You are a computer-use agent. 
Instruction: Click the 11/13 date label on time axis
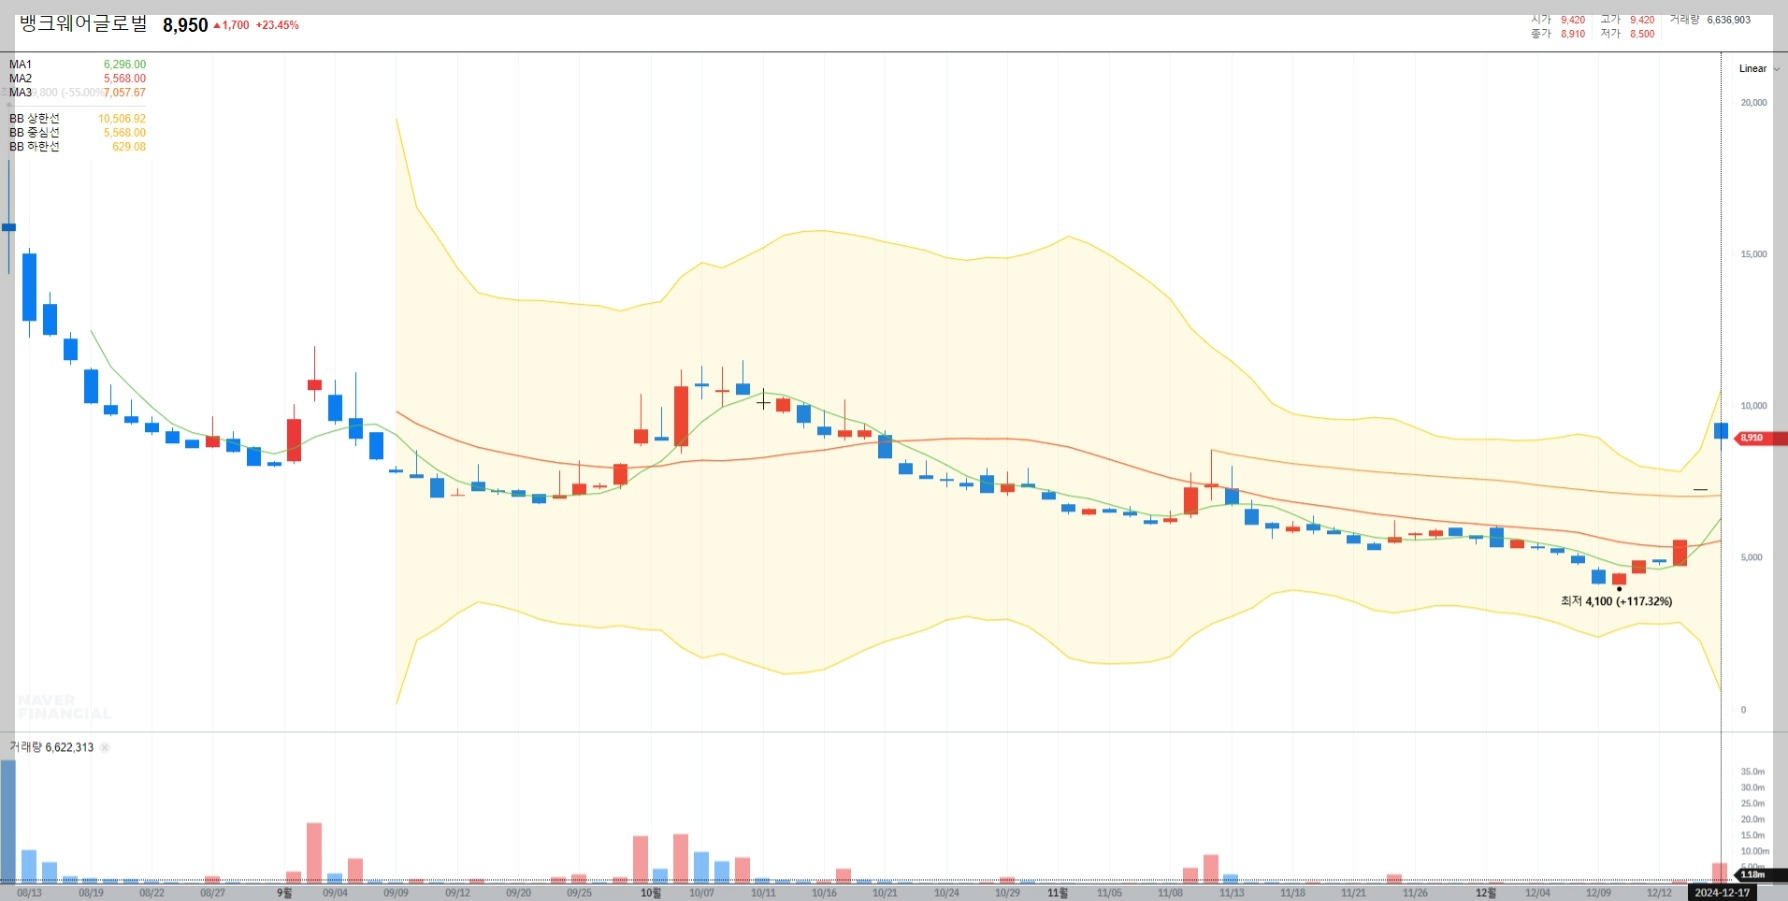pos(1232,893)
